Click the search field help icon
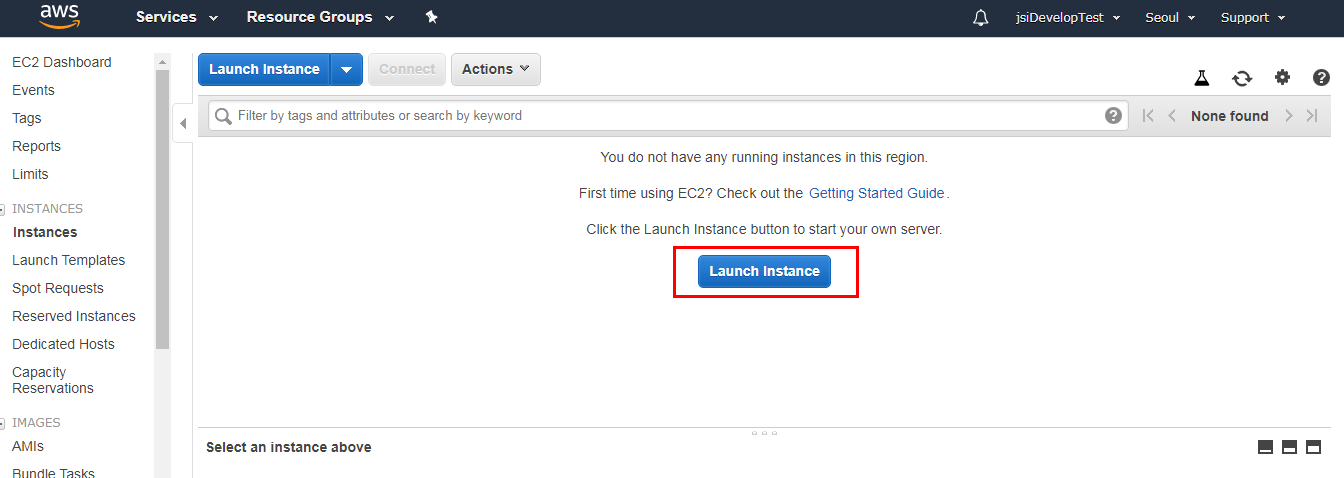The width and height of the screenshot is (1344, 478). (x=1113, y=116)
